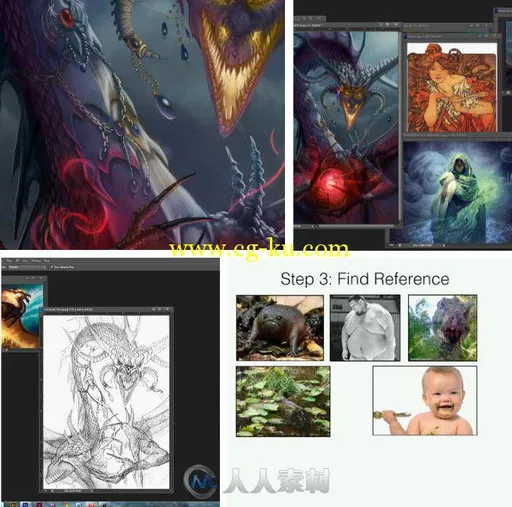Select the lily pad pond reference photo

click(283, 401)
